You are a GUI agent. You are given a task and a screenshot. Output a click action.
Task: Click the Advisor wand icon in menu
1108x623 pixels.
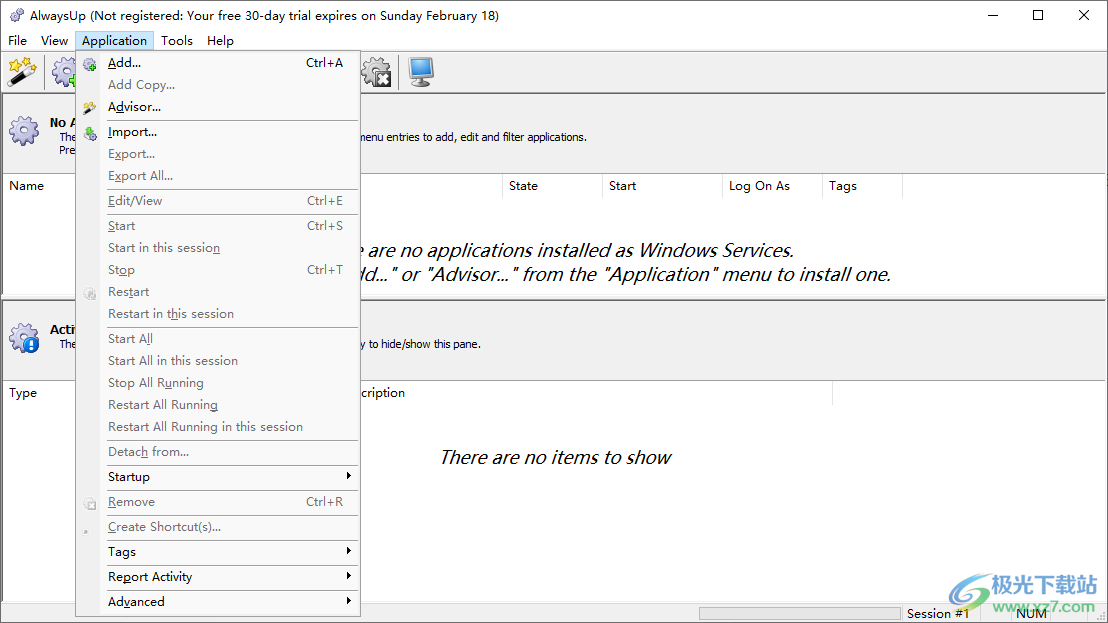point(90,108)
